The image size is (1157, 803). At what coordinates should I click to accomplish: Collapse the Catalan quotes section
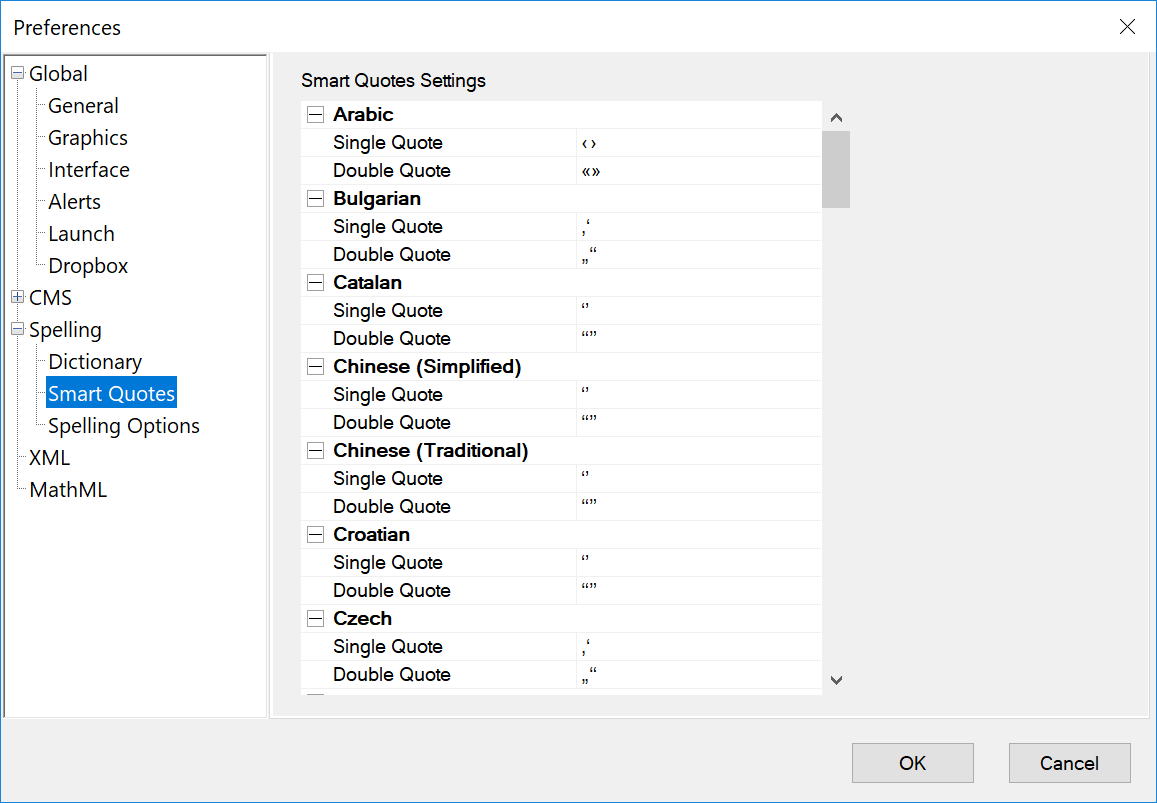tap(314, 282)
